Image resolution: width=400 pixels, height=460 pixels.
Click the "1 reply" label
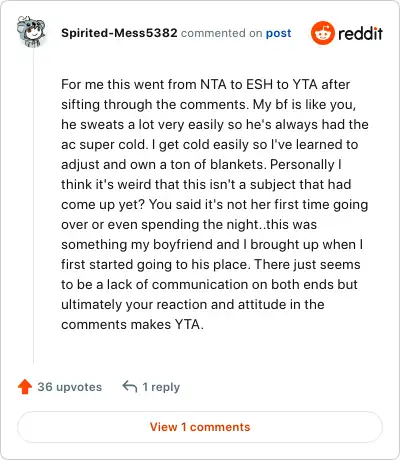(161, 387)
